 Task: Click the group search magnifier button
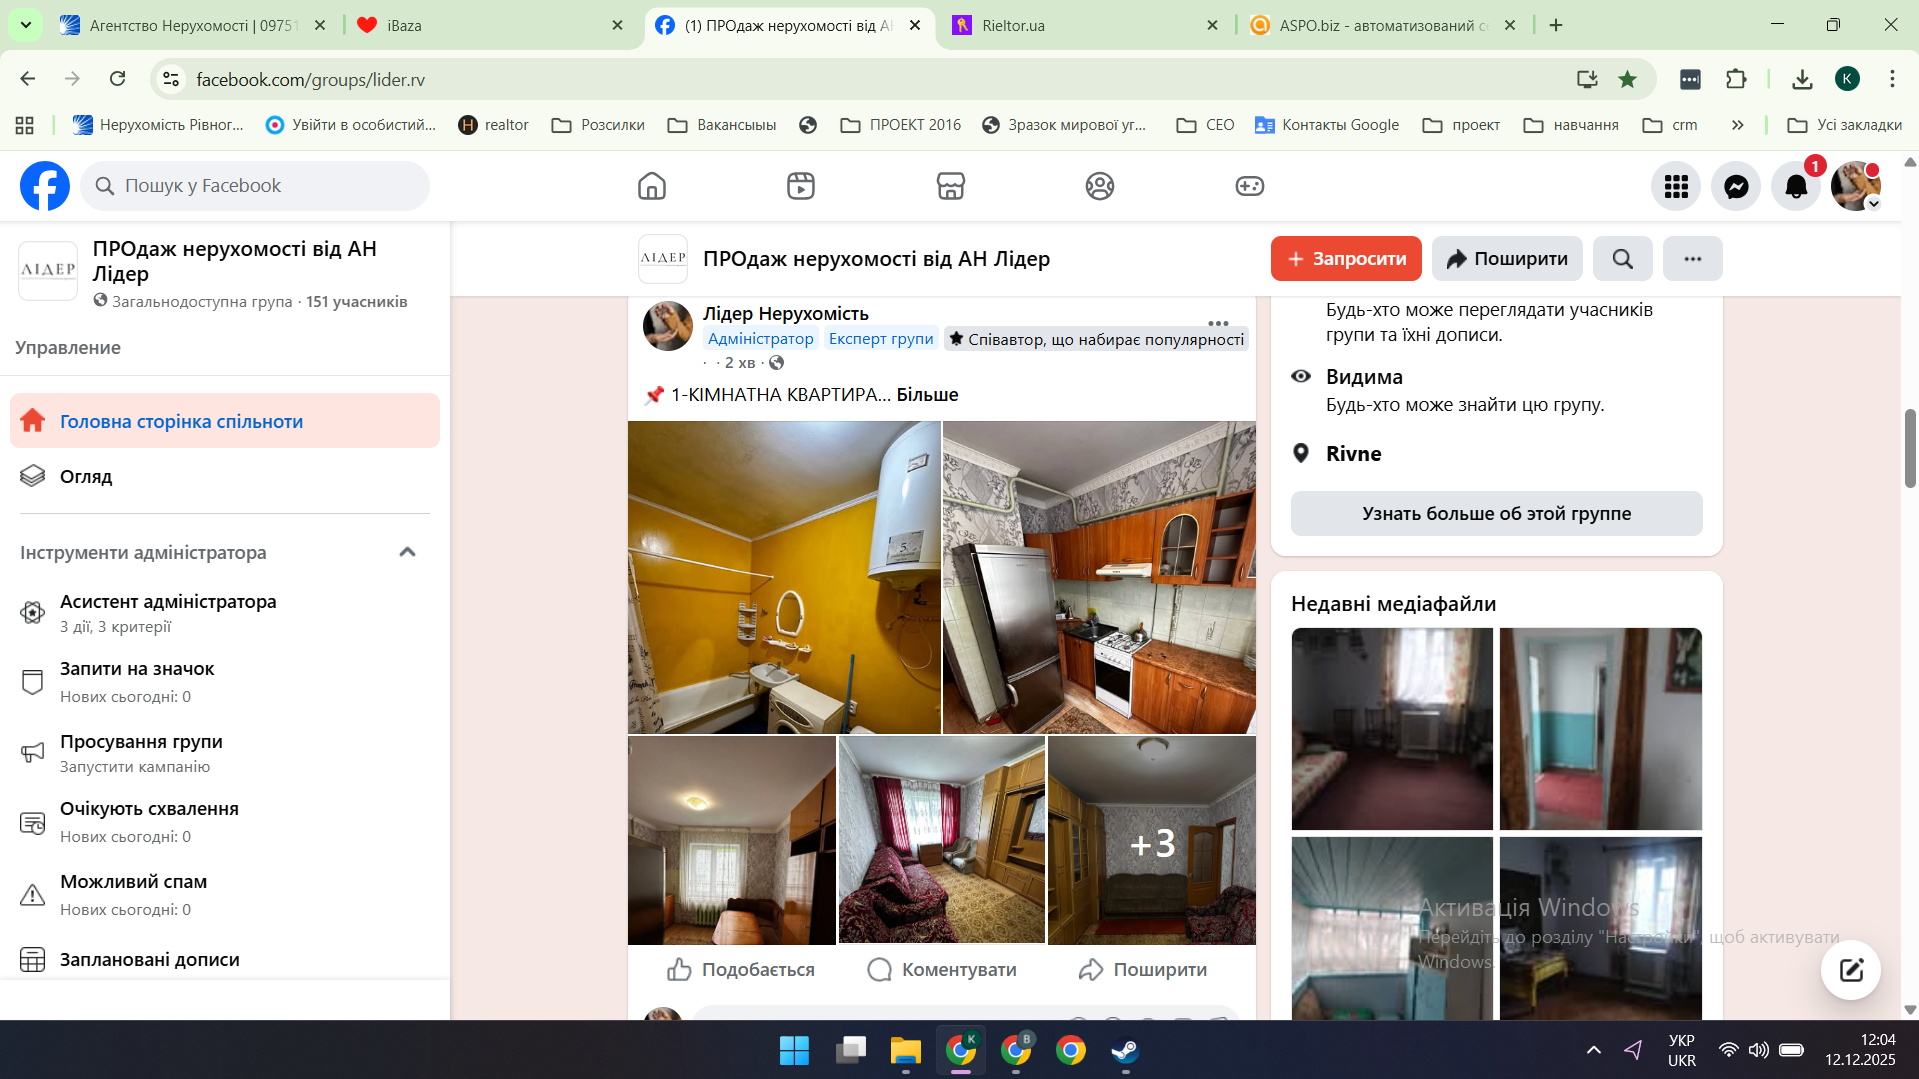tap(1622, 259)
